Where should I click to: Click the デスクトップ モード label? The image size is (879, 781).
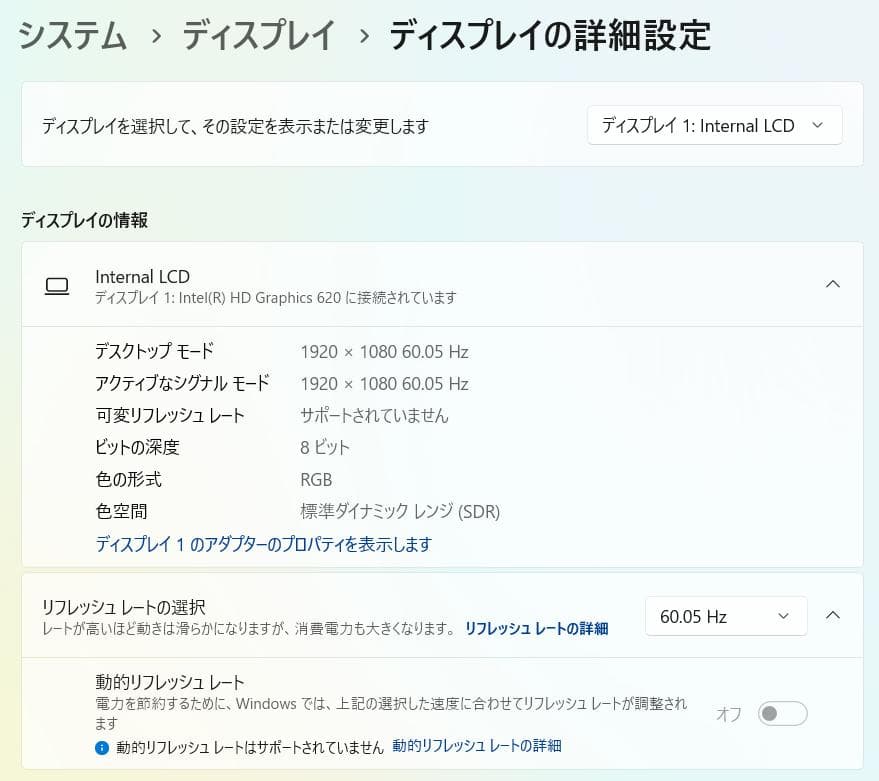pos(154,352)
